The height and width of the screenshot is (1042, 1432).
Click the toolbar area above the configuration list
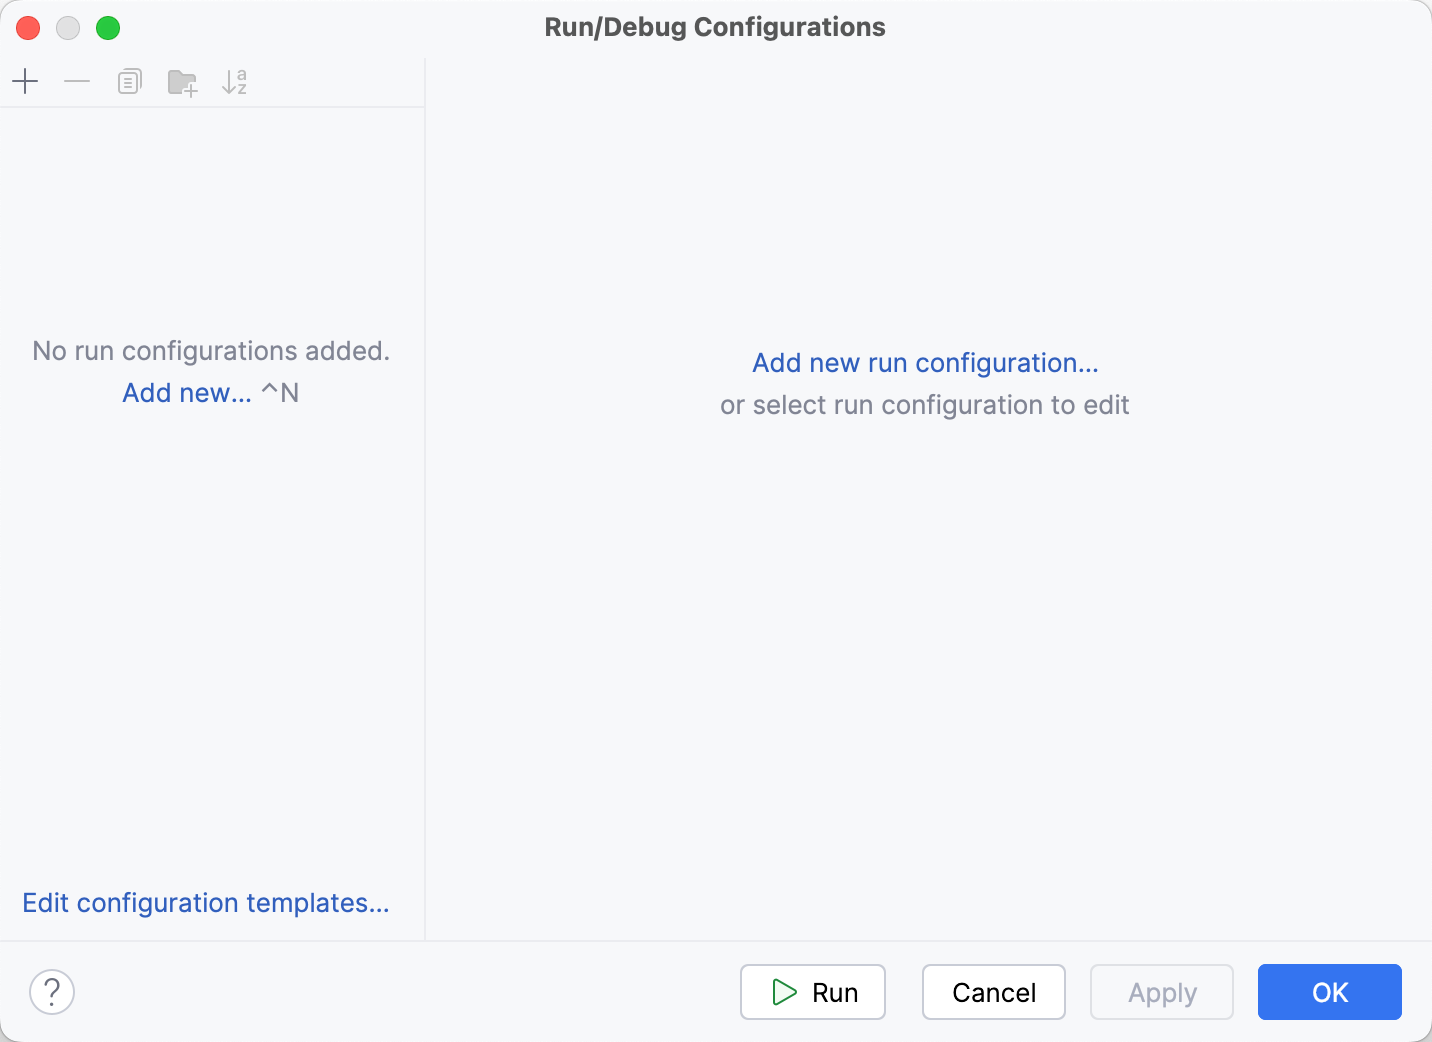(x=330, y=81)
